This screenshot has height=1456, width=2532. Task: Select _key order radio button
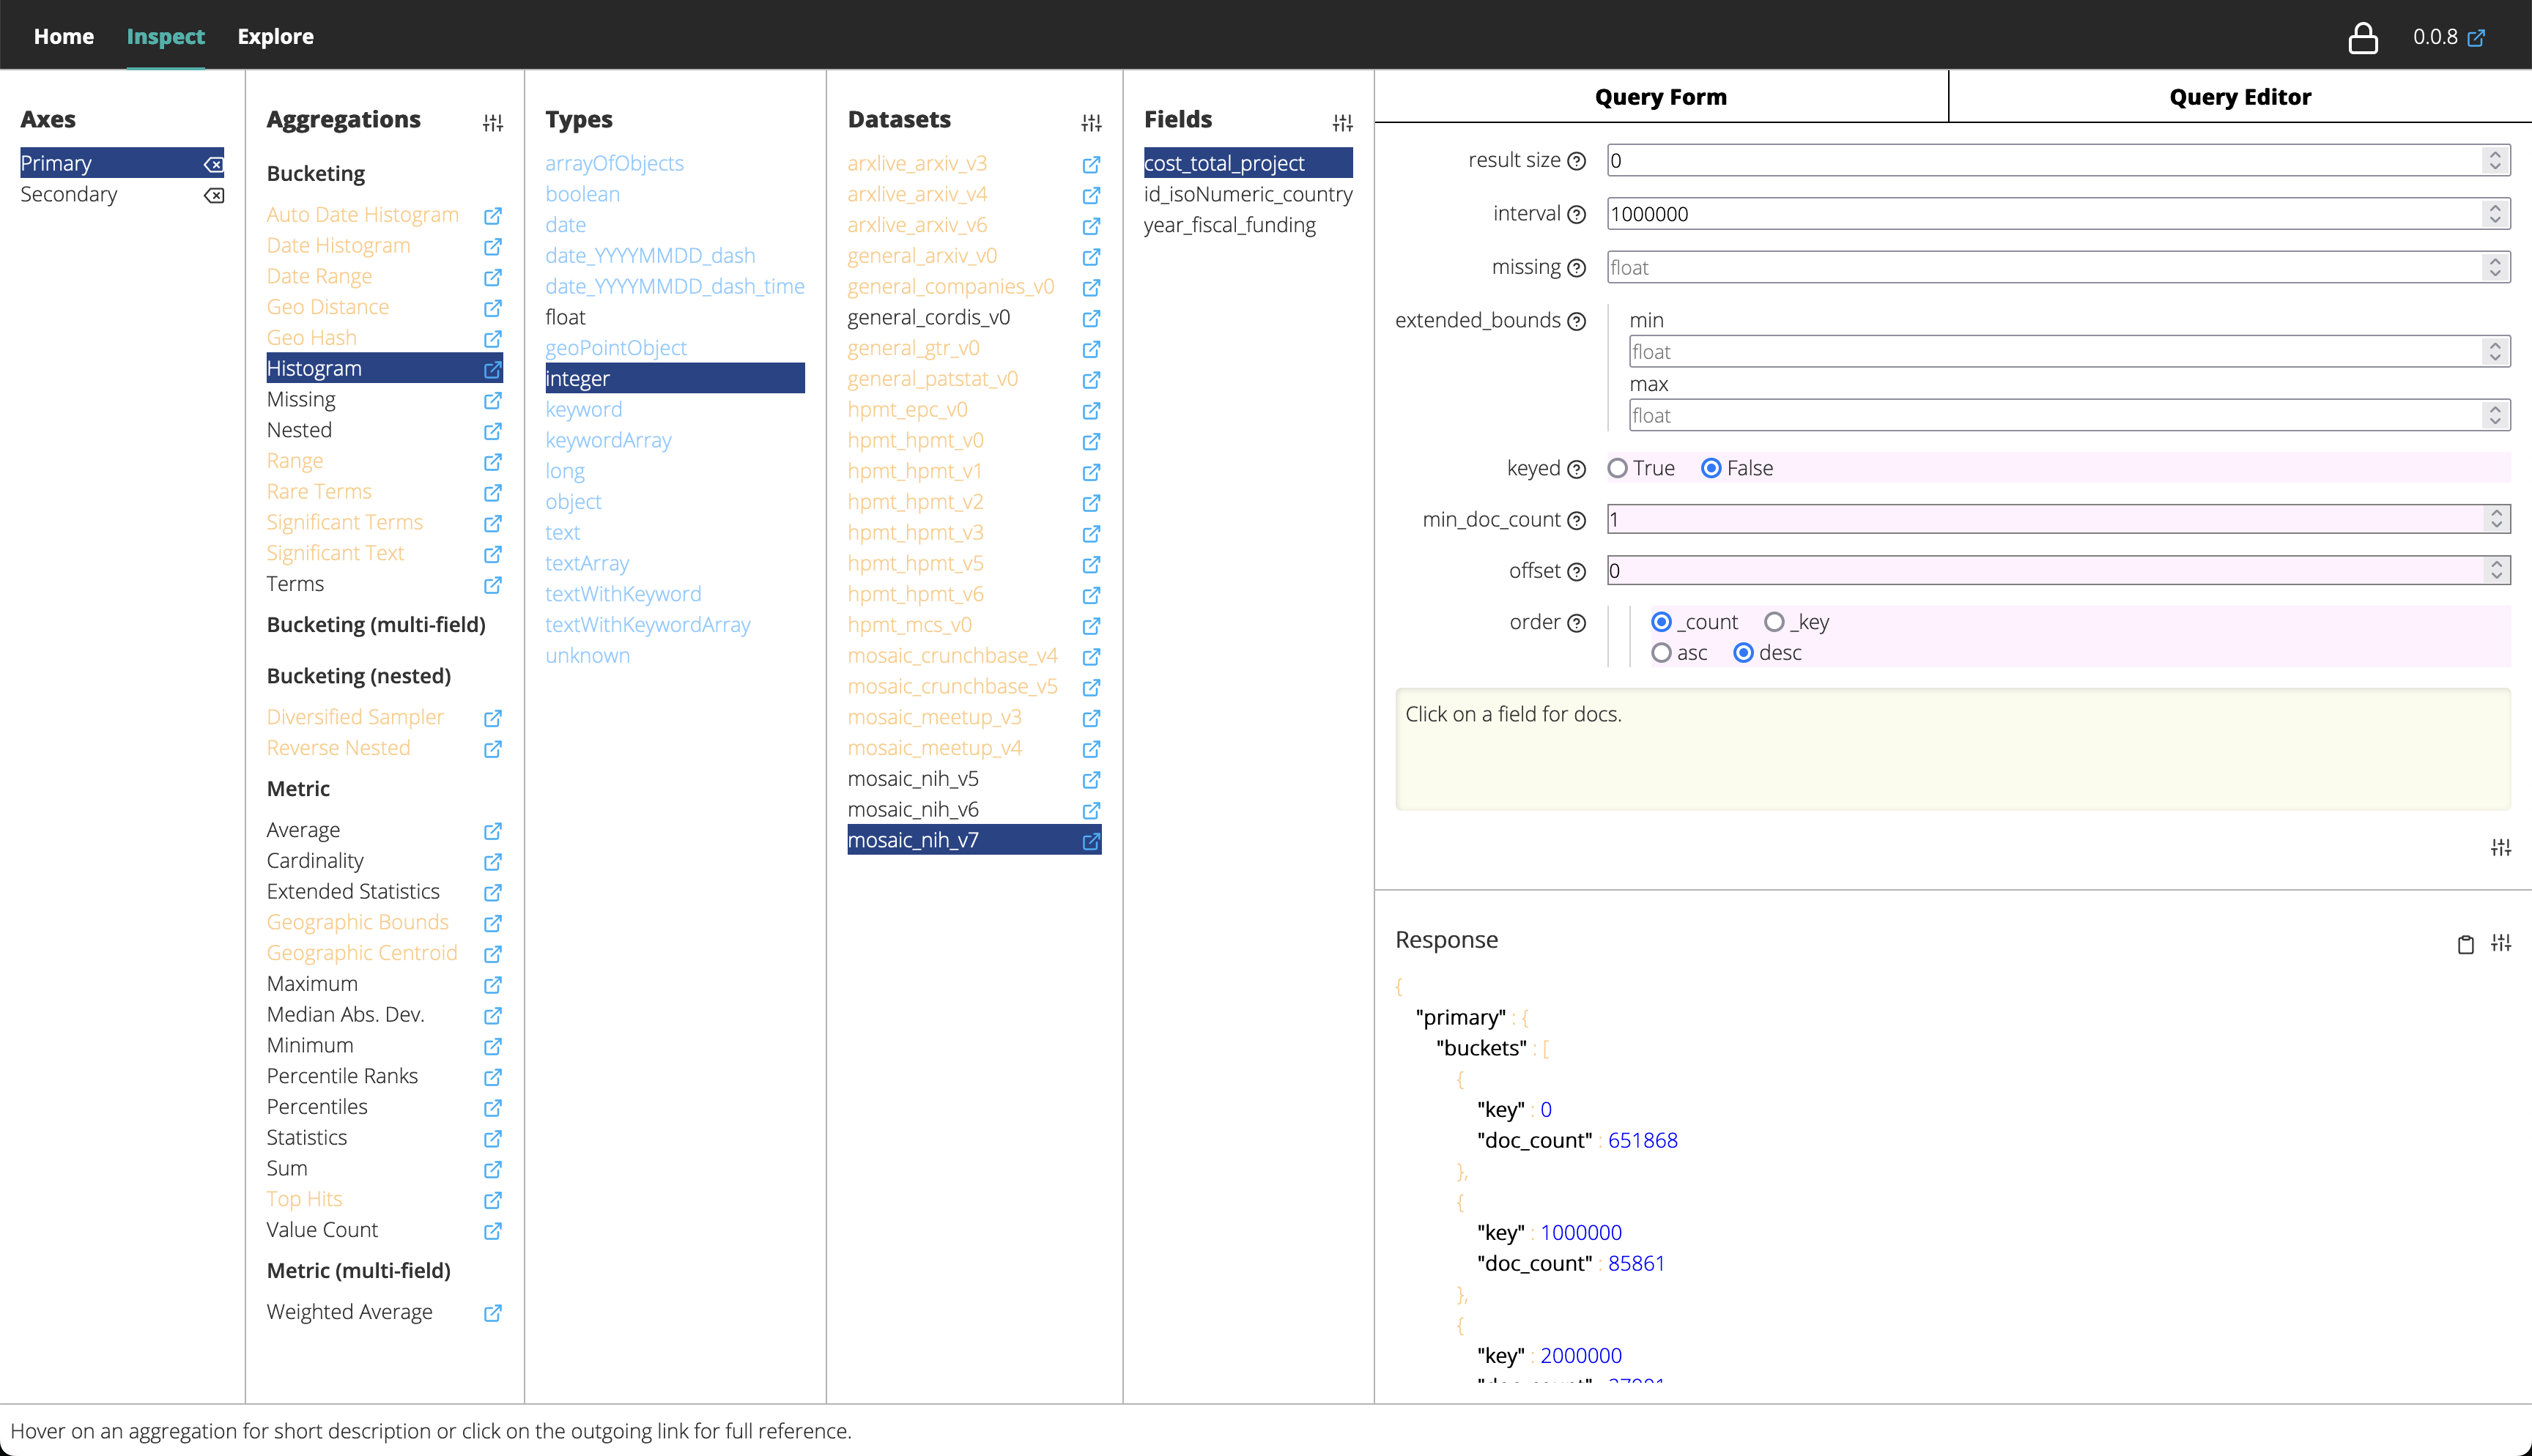(1774, 622)
